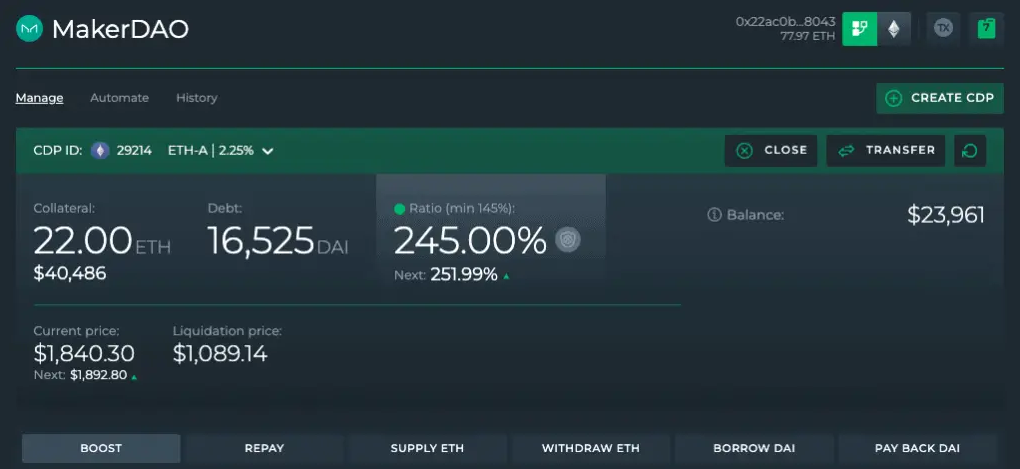Viewport: 1020px width, 469px height.
Task: Click the shield icon beside 245.00% ratio
Action: point(568,240)
